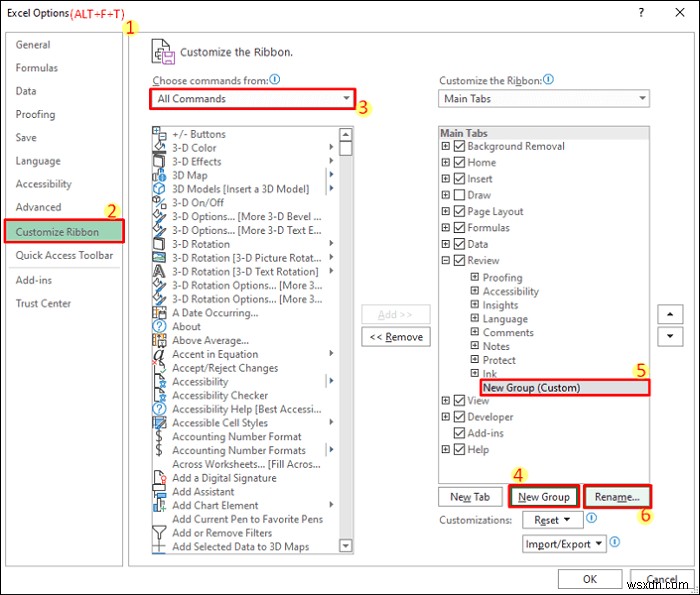700x595 pixels.
Task: Click the Add a Digital Signature icon
Action: coord(159,478)
